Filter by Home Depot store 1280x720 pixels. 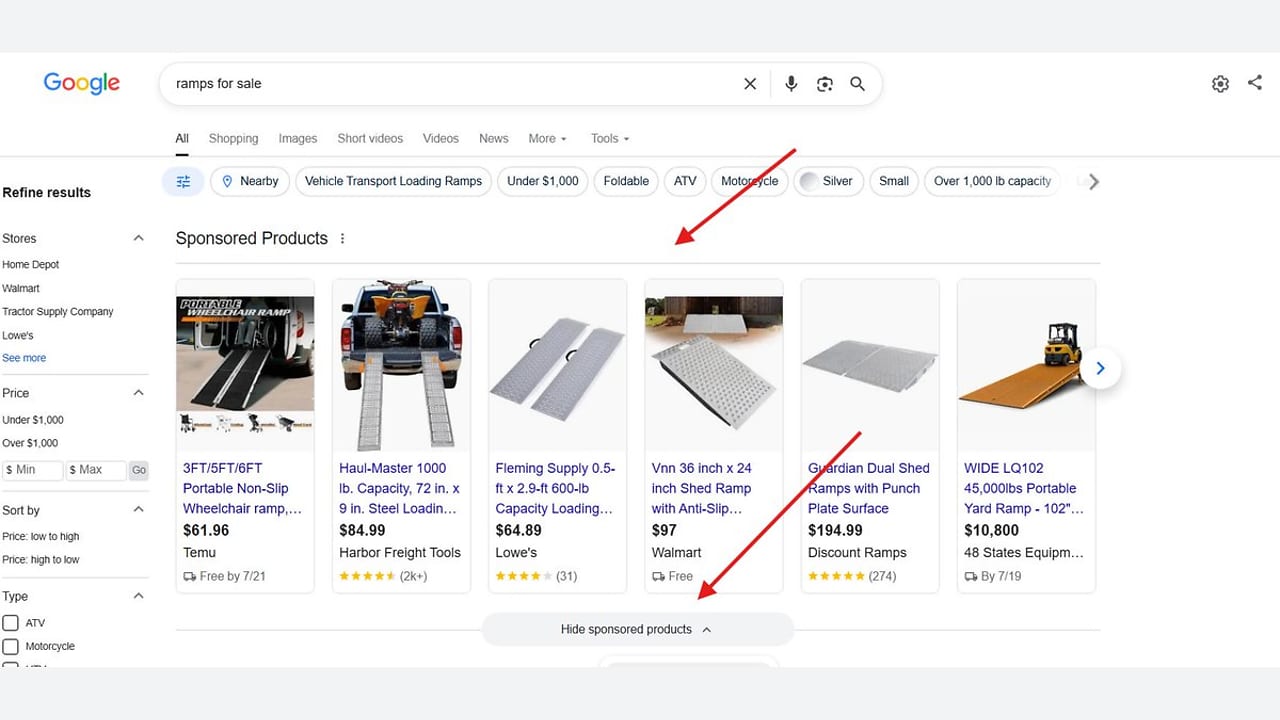tap(31, 265)
